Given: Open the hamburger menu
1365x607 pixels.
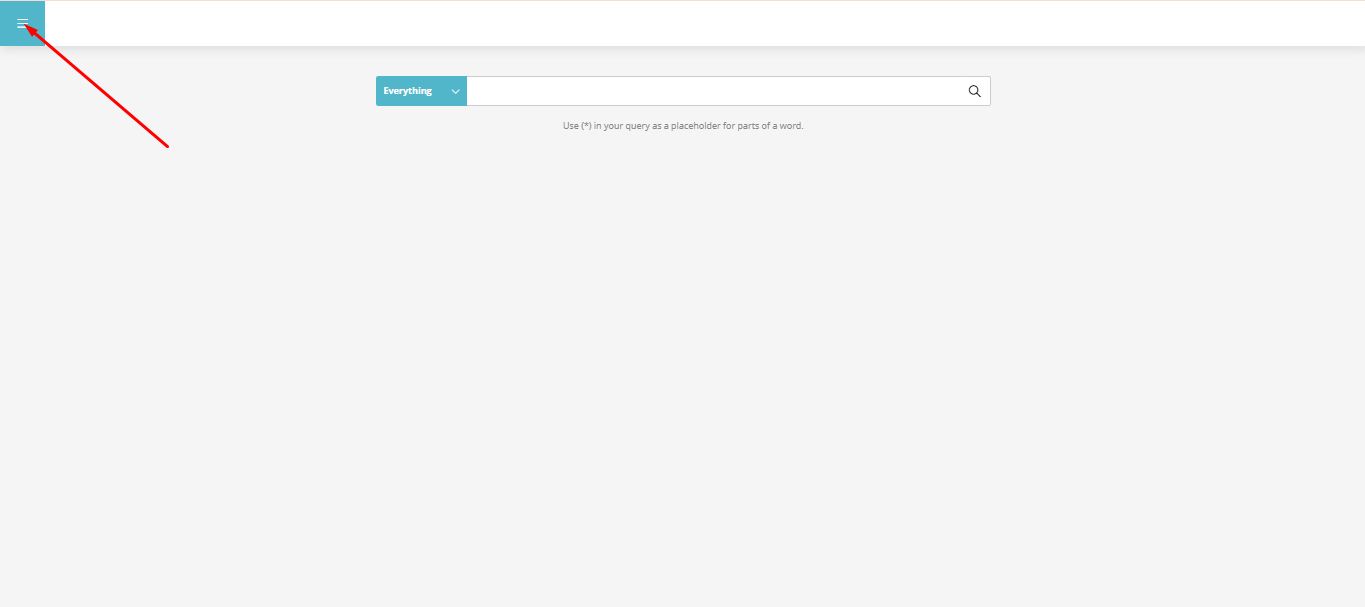Looking at the screenshot, I should click(x=22, y=23).
